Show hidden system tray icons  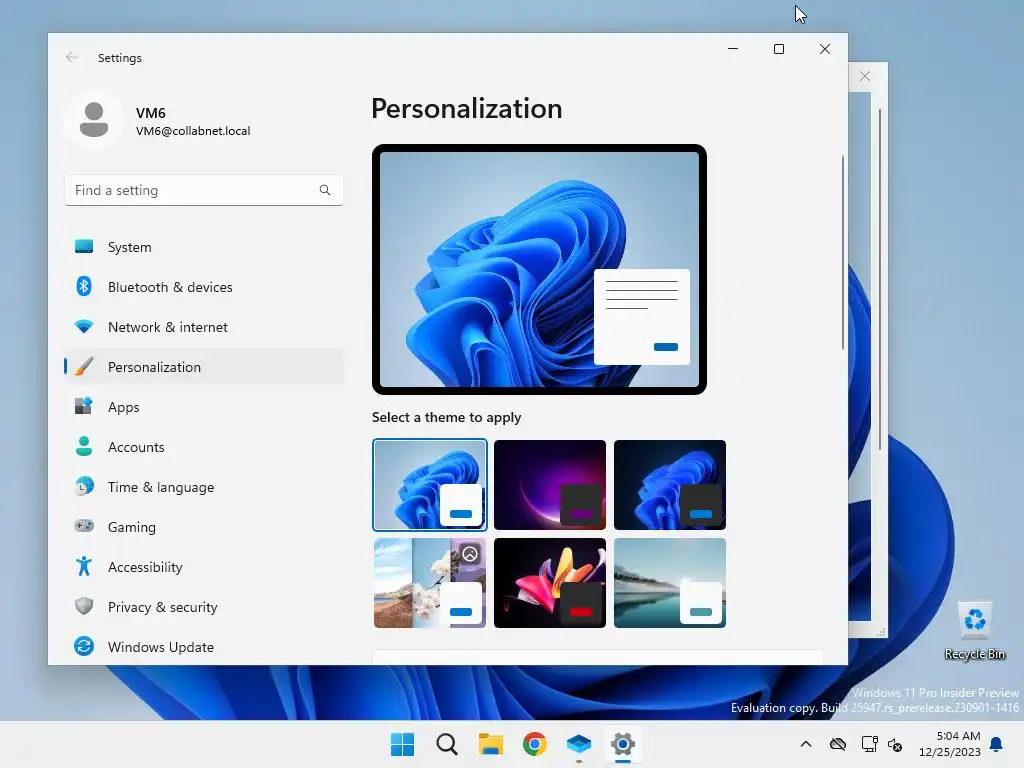(806, 744)
